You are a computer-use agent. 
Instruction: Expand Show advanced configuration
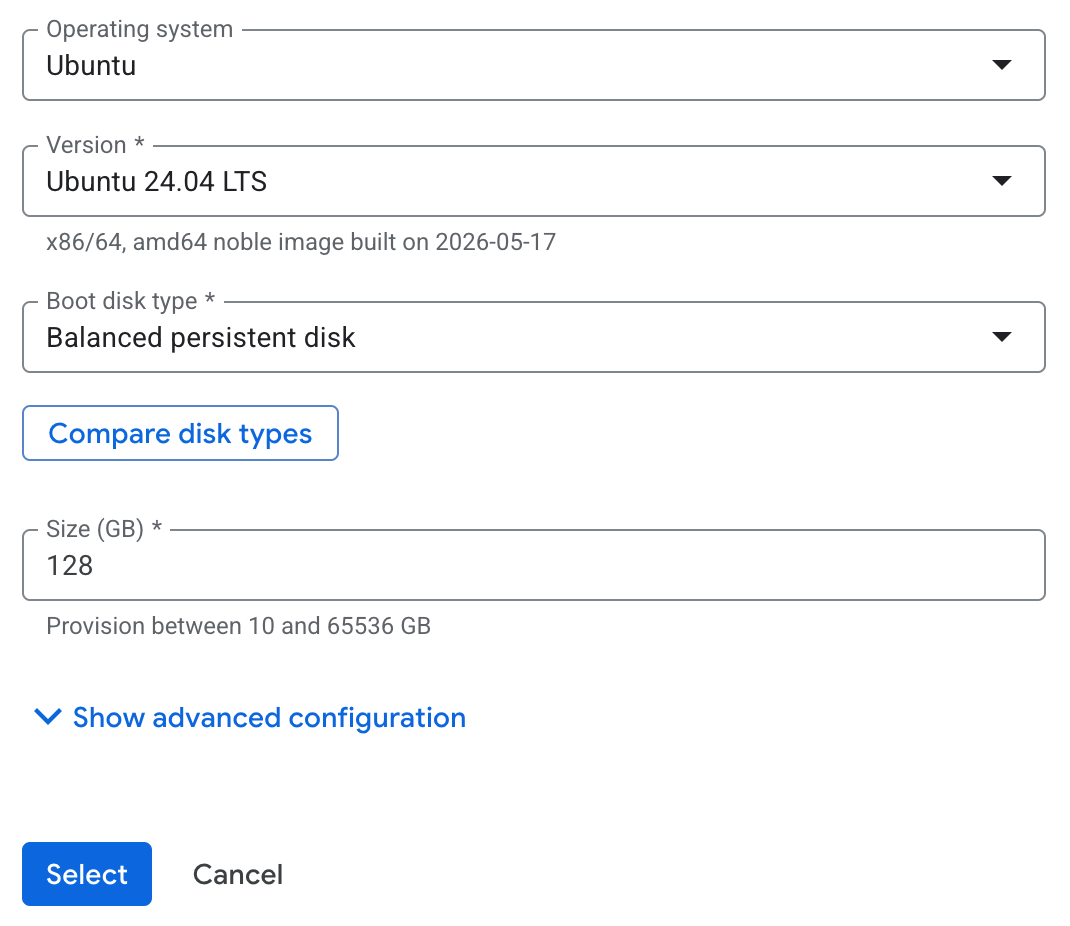[x=250, y=717]
